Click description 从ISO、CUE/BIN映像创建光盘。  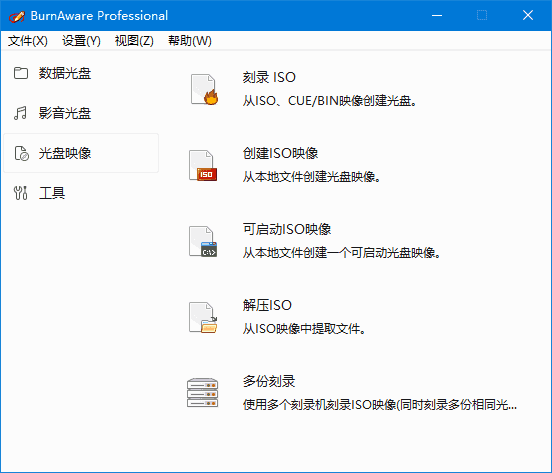coord(330,101)
